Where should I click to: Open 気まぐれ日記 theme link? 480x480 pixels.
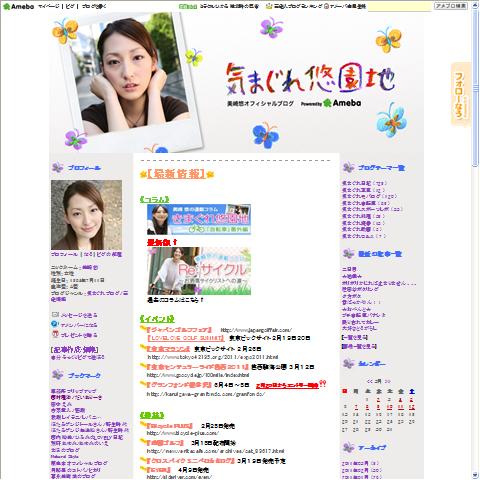tap(364, 183)
